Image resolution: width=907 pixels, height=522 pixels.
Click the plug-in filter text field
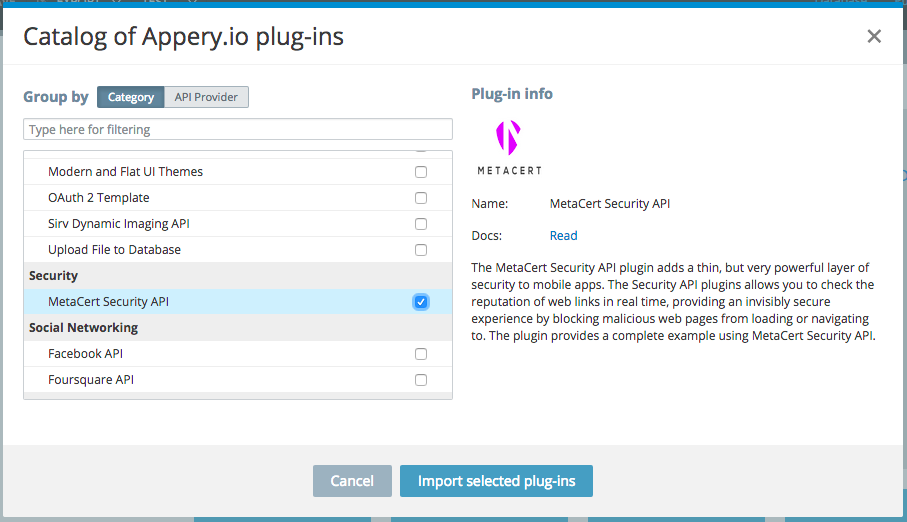pos(237,130)
